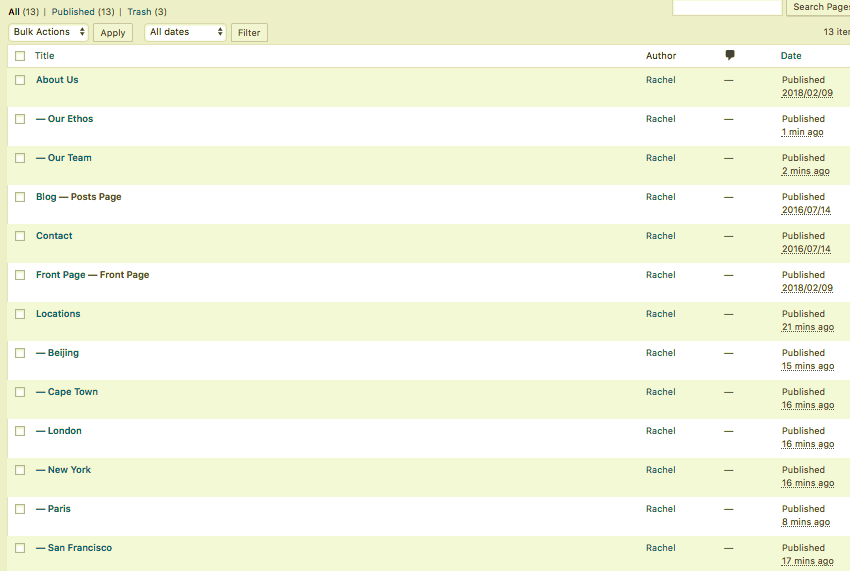Sort pages by the Date column header
850x571 pixels.
click(x=791, y=56)
